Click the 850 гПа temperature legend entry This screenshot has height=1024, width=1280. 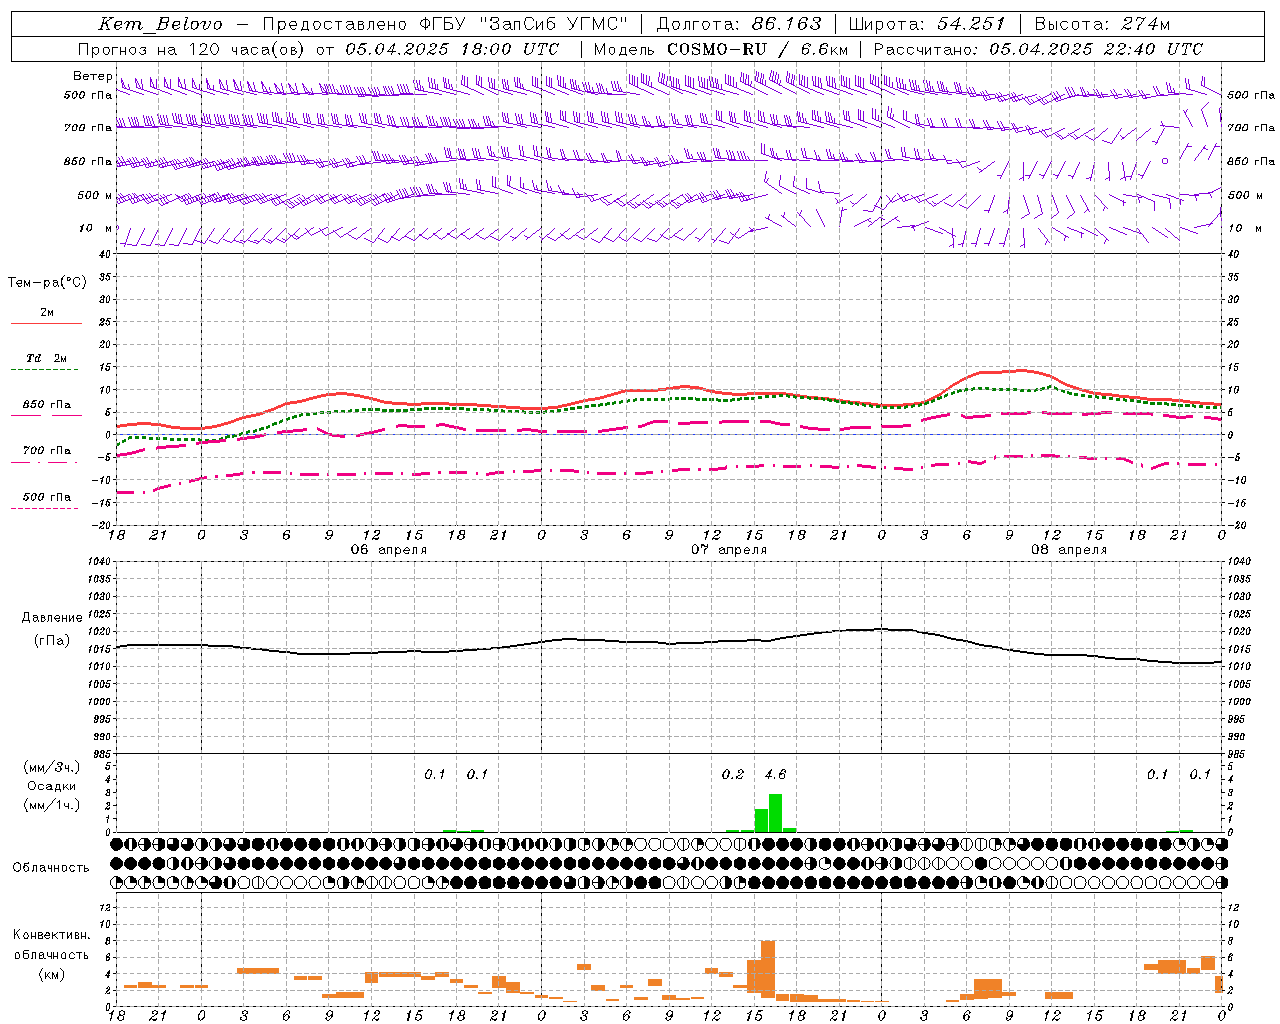point(46,405)
